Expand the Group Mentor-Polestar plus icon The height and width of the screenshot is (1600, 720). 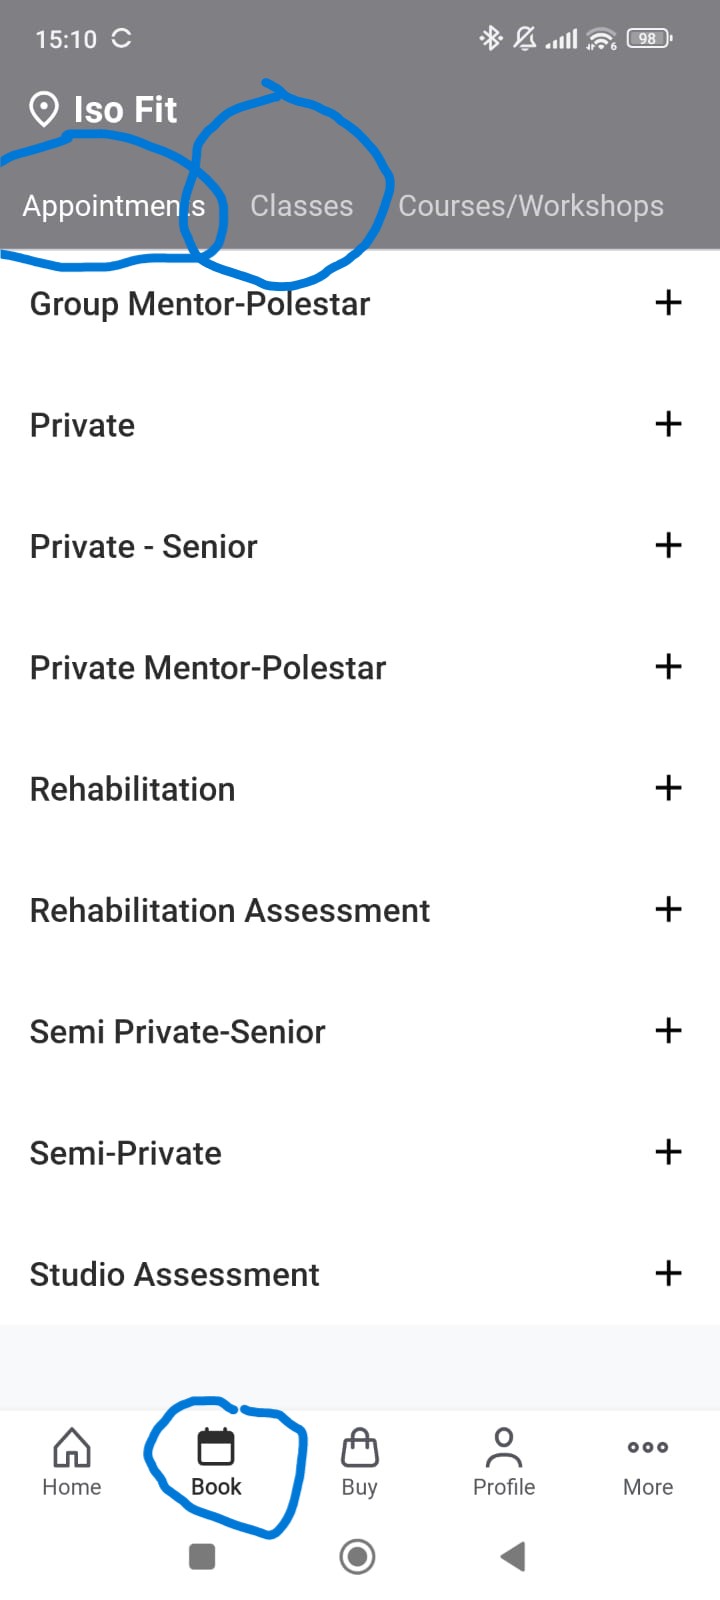tap(668, 303)
